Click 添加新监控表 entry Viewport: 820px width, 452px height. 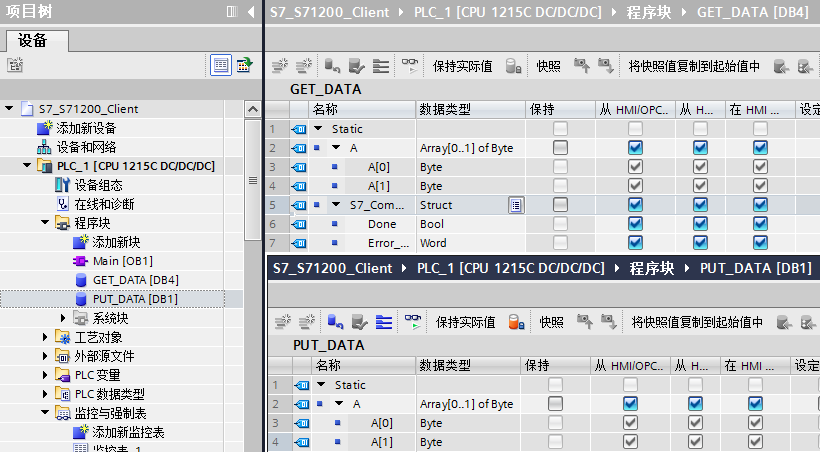point(128,432)
